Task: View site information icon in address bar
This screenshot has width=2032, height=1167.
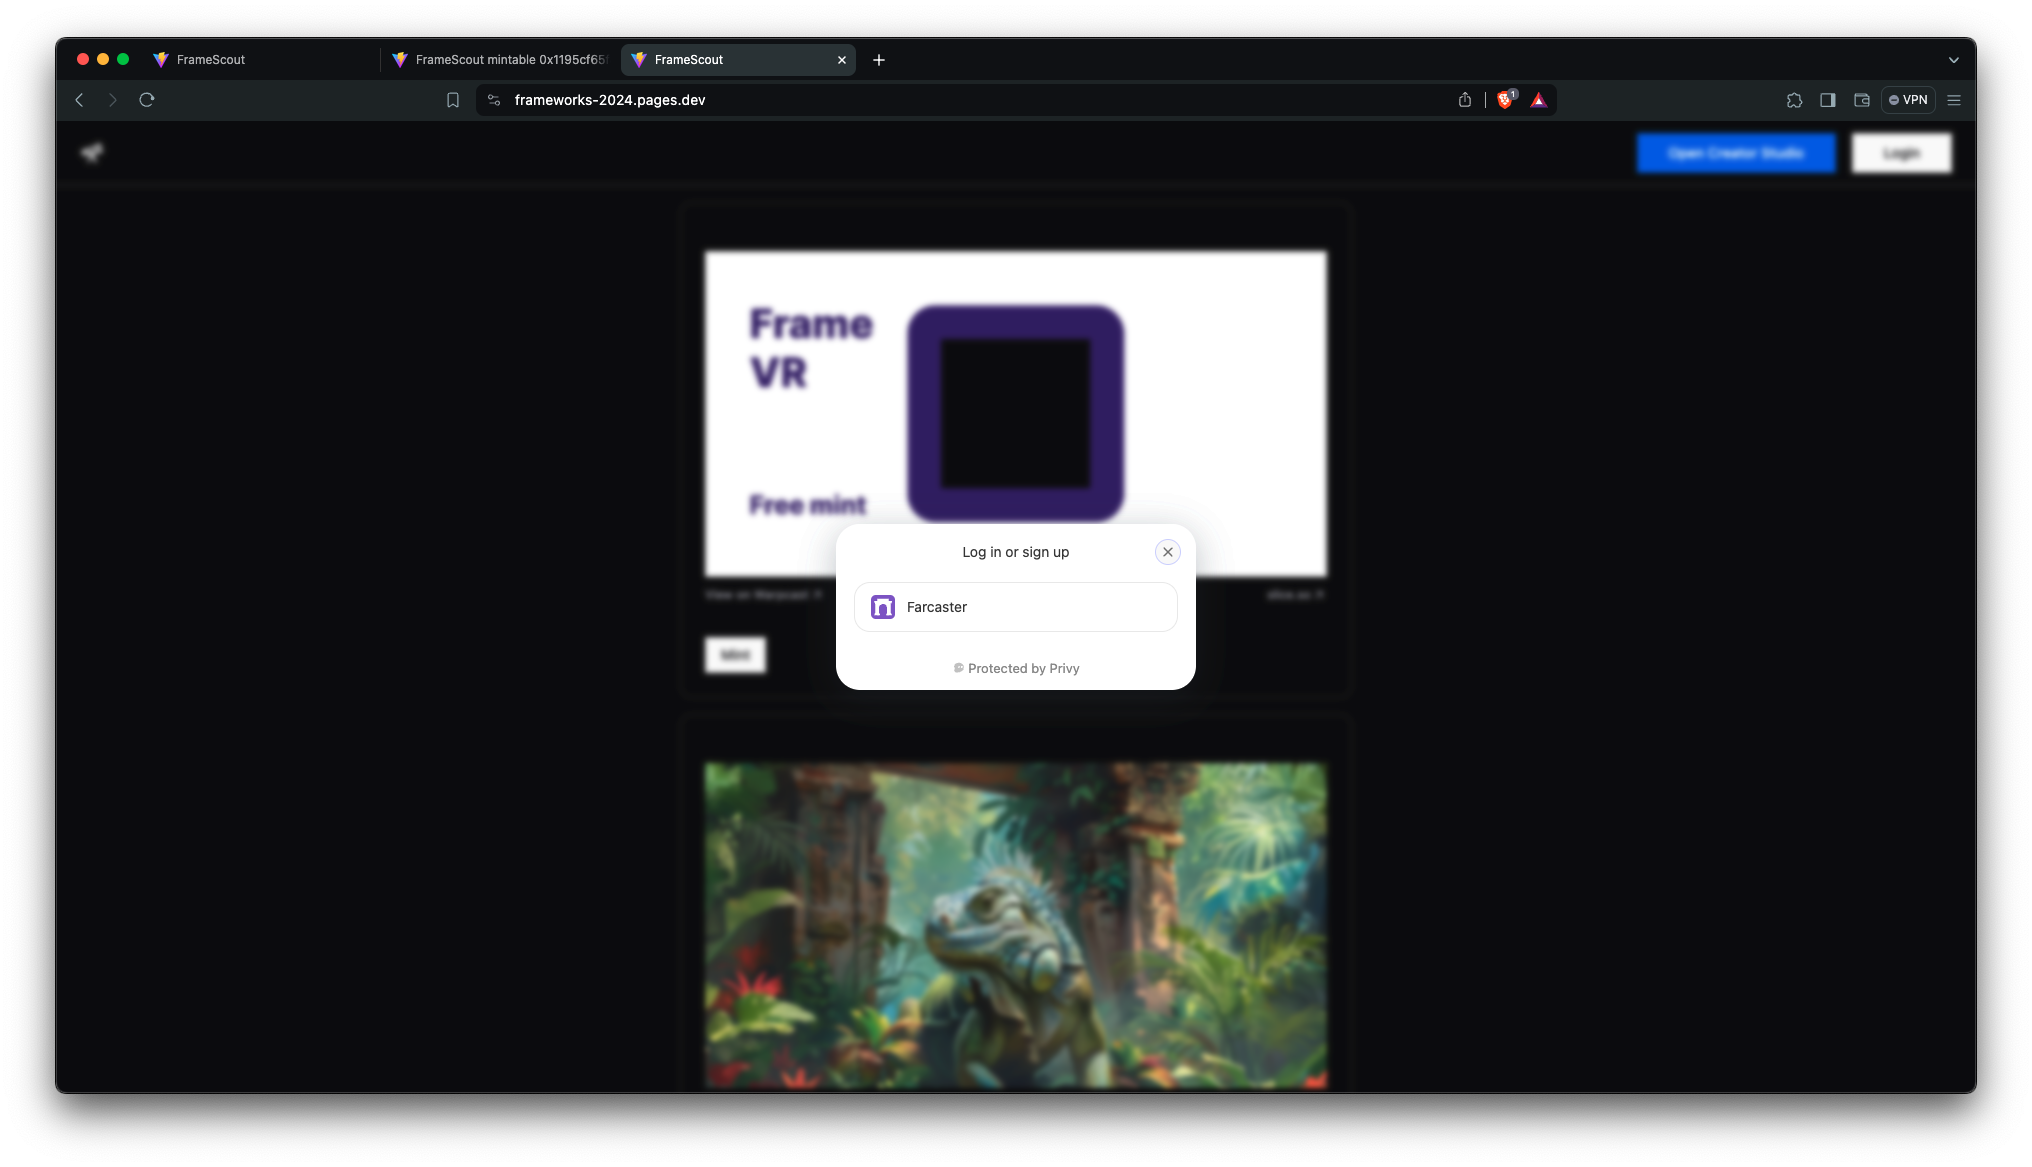Action: 494,100
